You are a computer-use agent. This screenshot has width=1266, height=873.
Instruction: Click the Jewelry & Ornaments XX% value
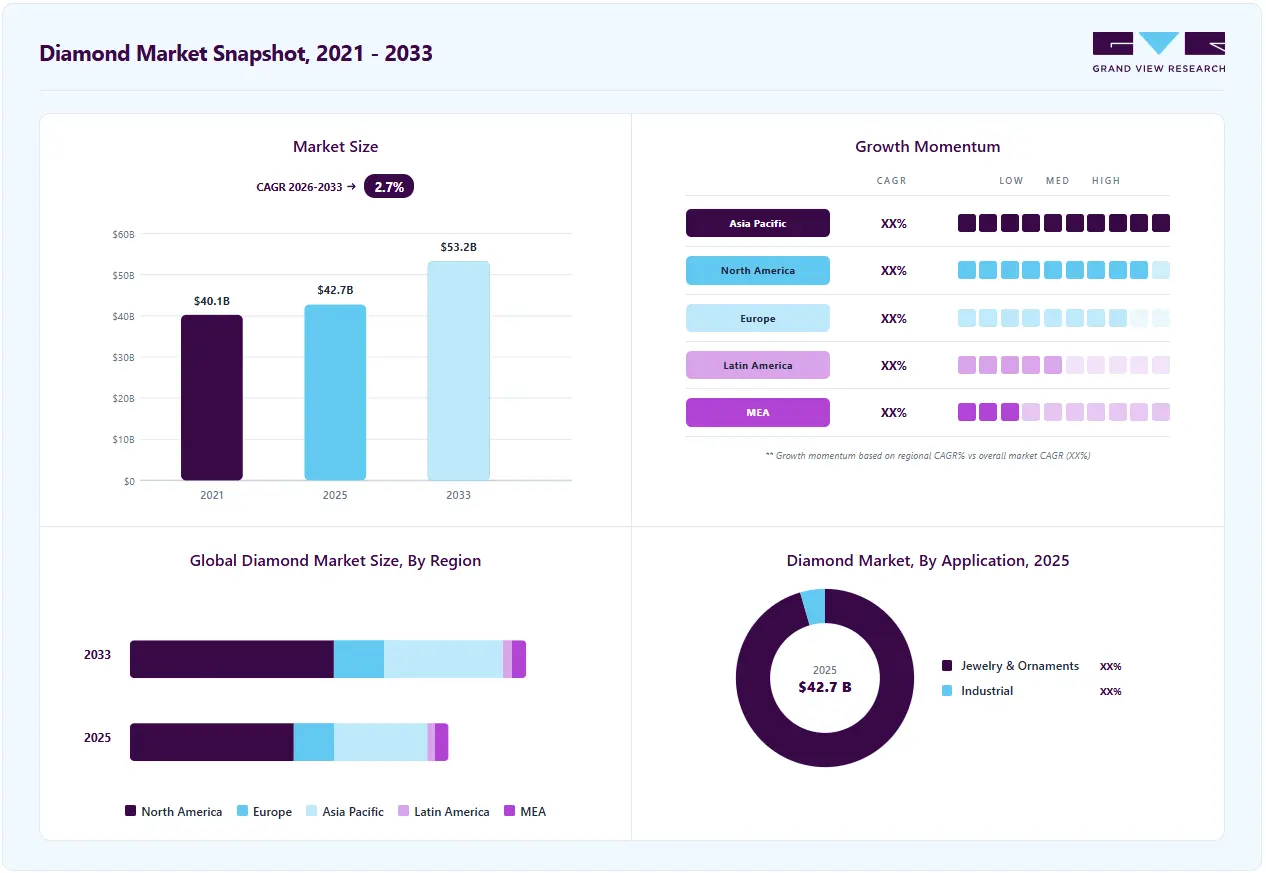point(1110,666)
